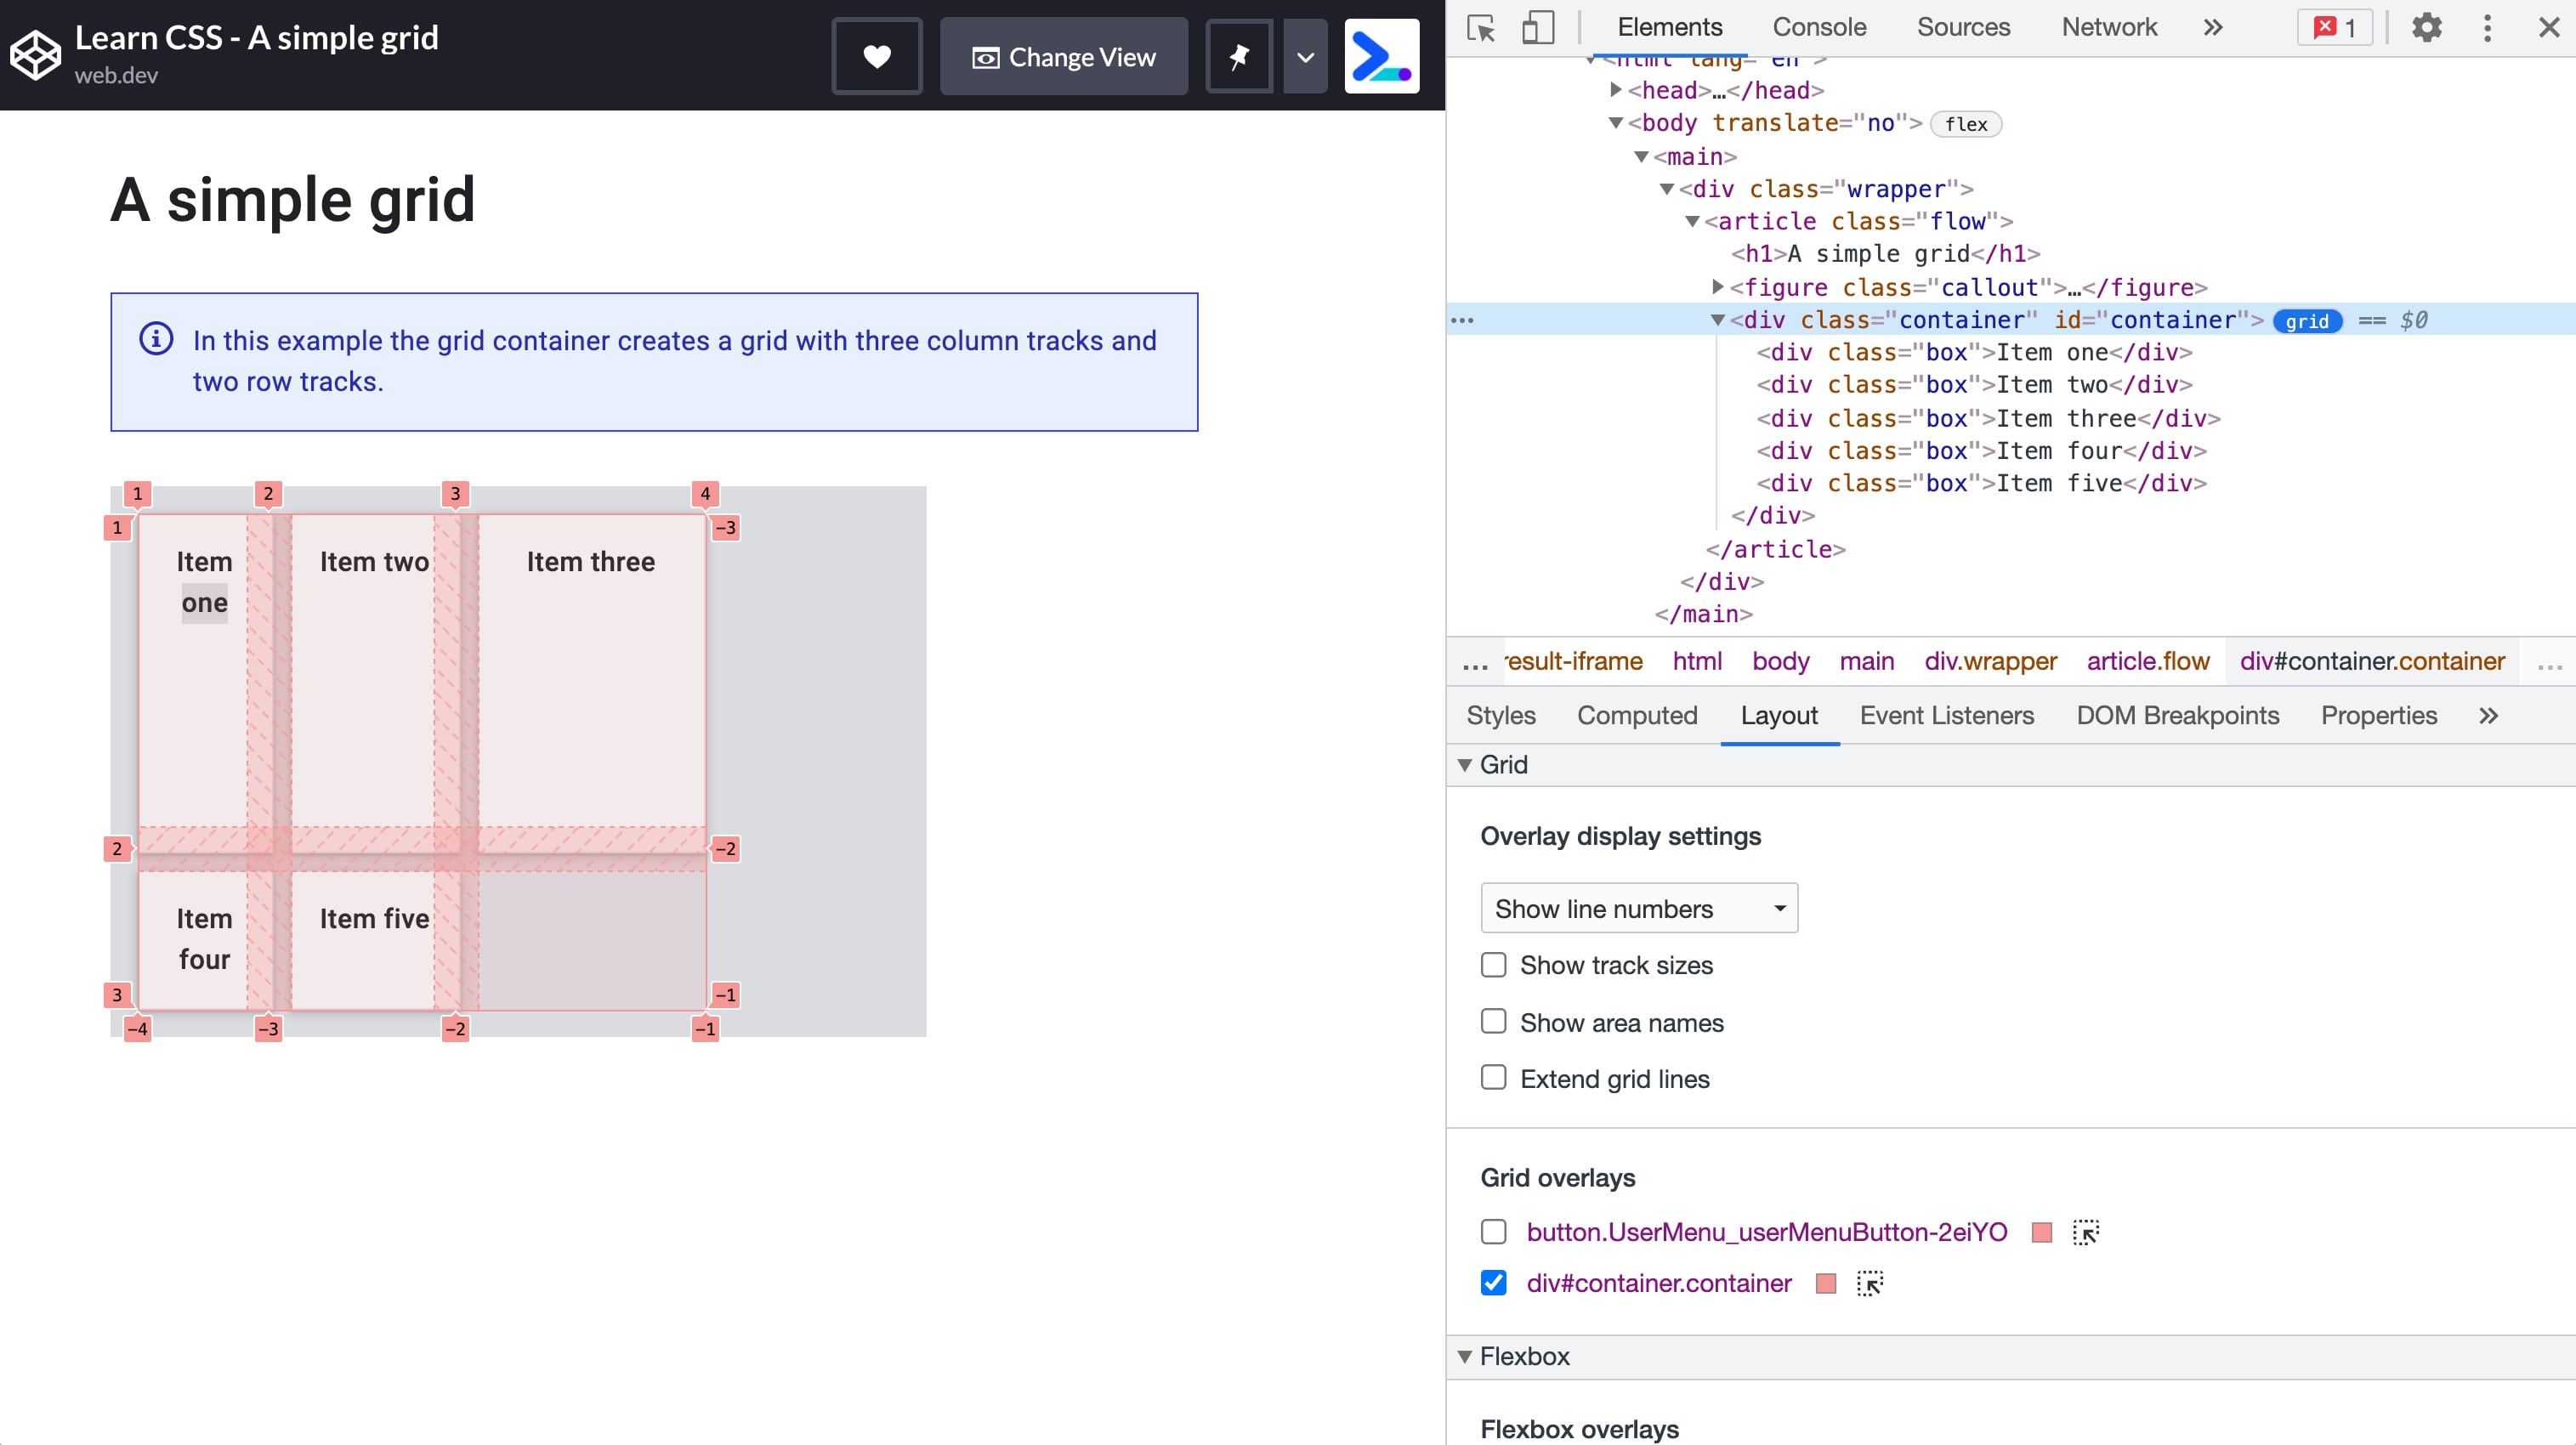The image size is (2576, 1445).
Task: Switch to the Styles tab in DevTools
Action: (1504, 715)
